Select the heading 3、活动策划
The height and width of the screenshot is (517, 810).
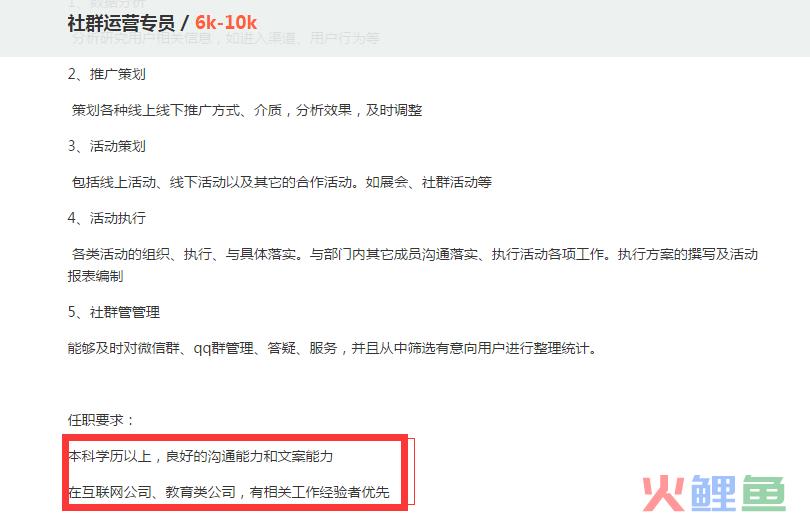click(x=106, y=146)
